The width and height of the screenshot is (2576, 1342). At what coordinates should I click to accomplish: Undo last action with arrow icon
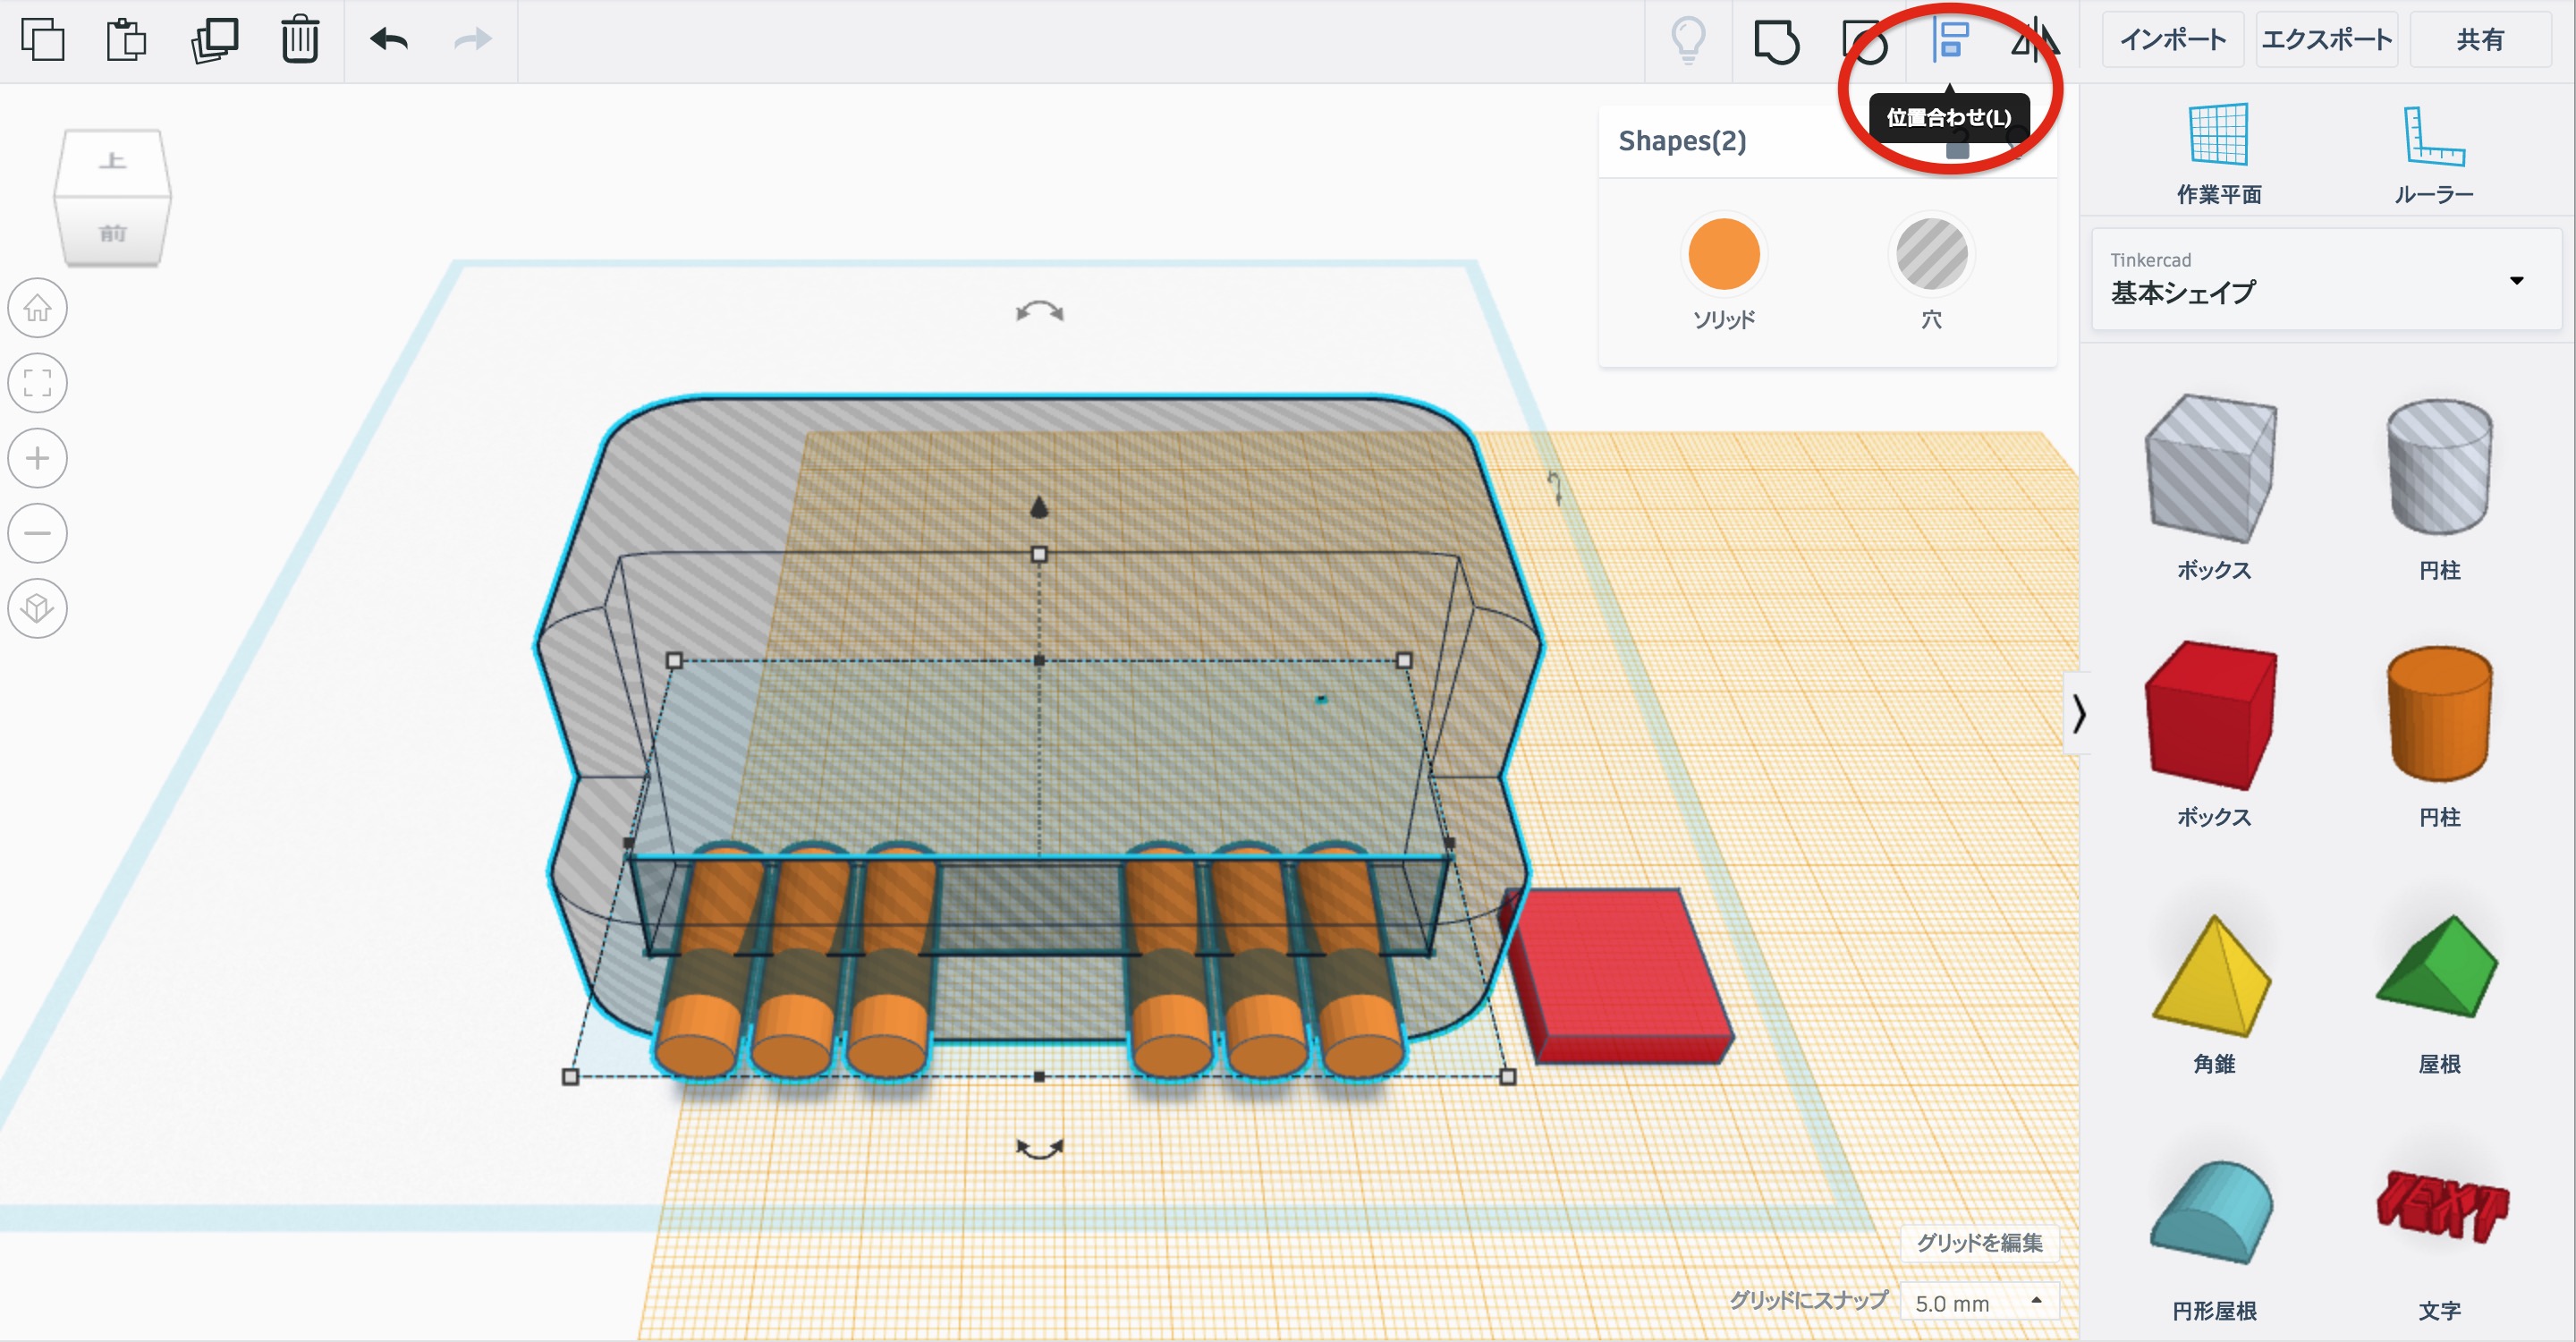click(x=389, y=40)
